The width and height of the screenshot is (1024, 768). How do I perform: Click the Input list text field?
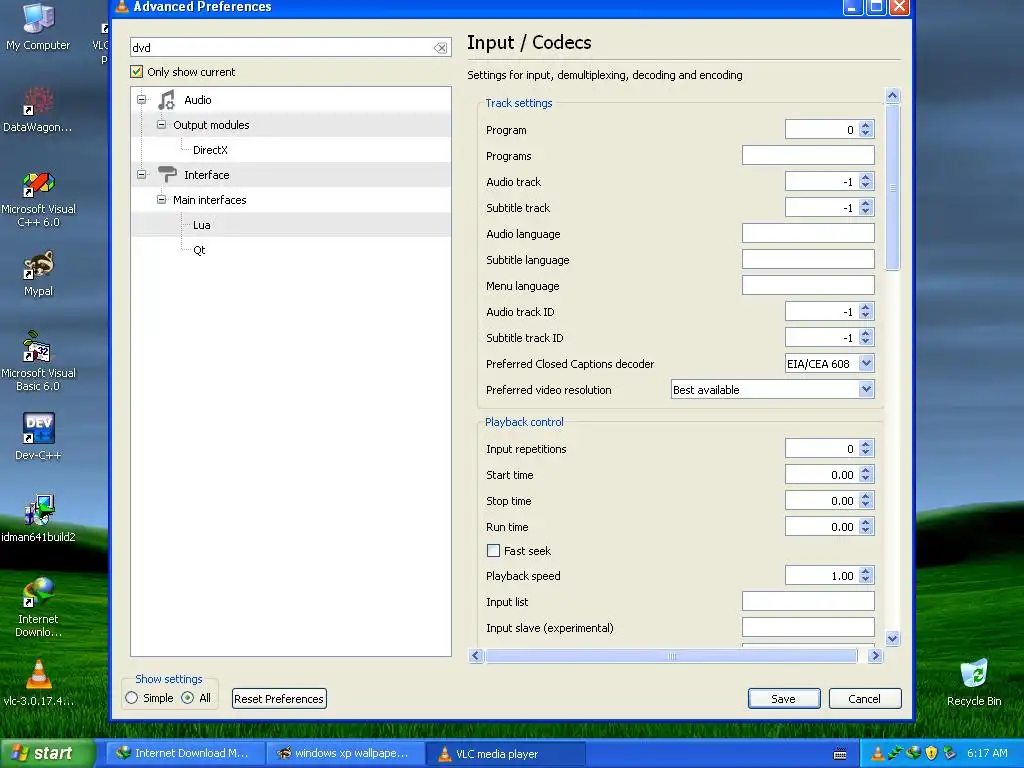click(808, 601)
